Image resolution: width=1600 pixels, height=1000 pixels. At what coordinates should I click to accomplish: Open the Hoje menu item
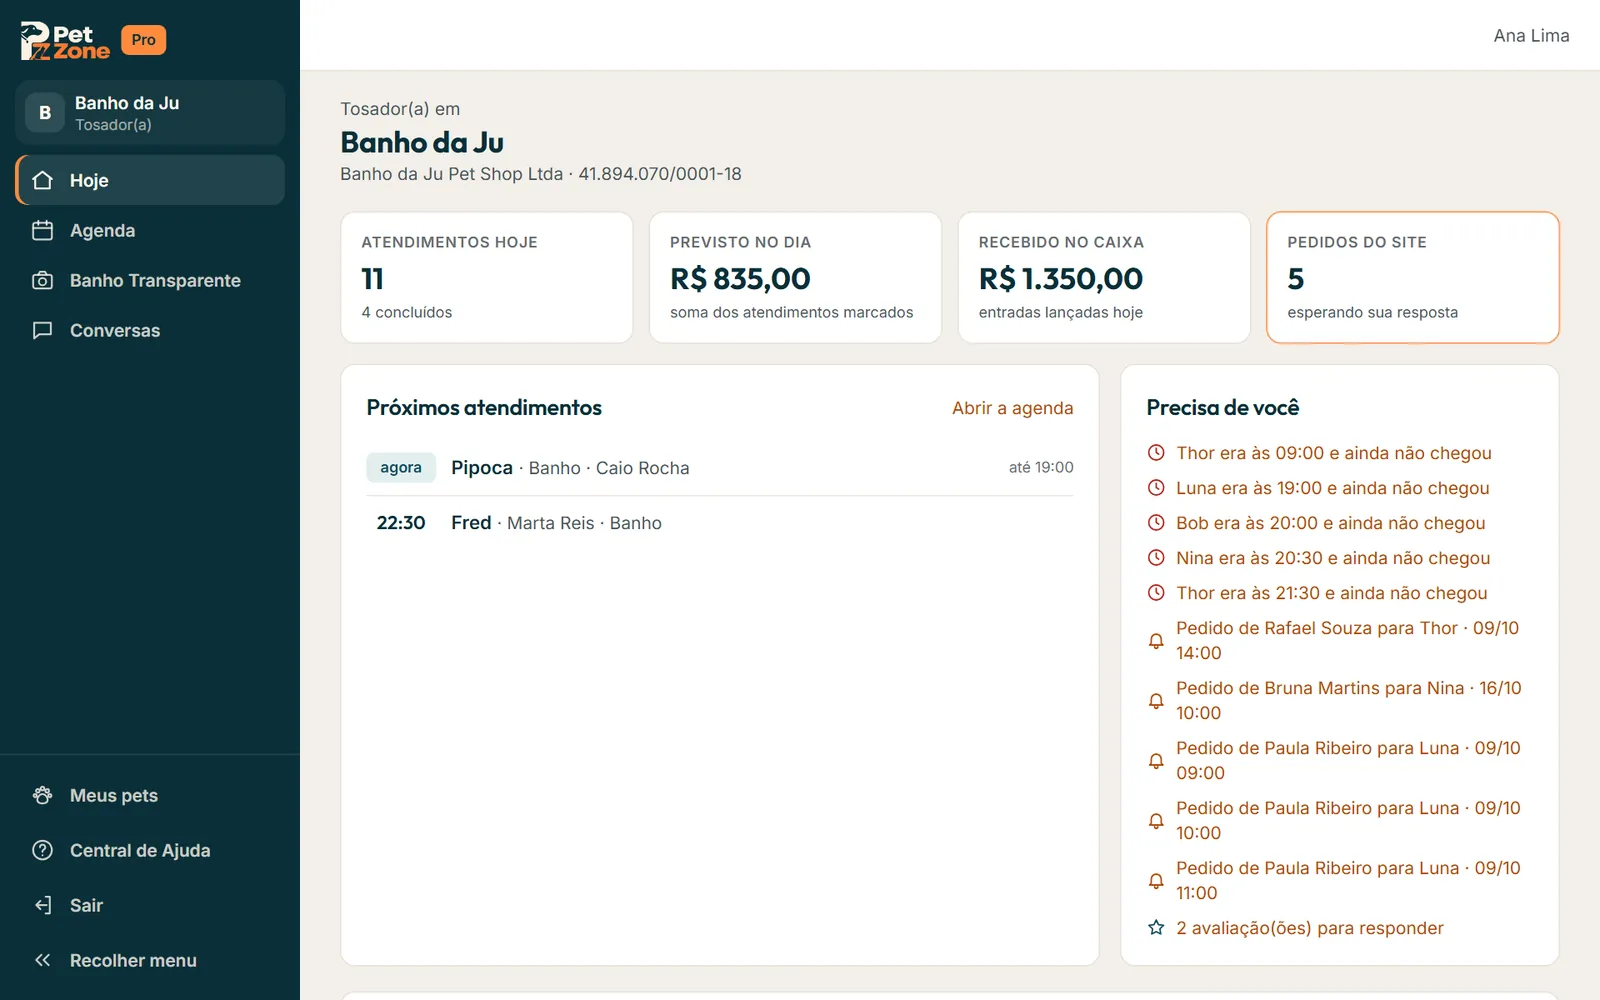(150, 180)
